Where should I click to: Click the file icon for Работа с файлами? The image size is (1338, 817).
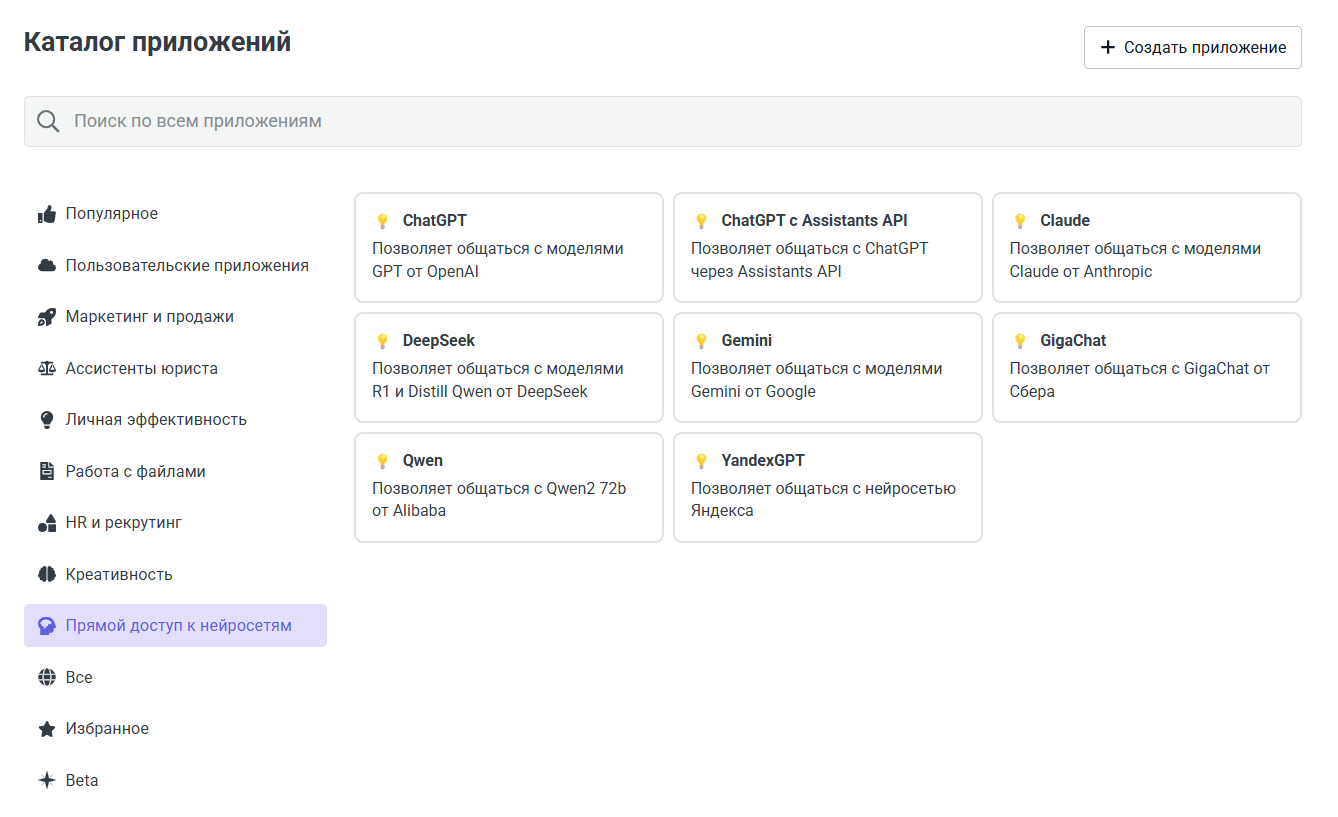click(46, 472)
